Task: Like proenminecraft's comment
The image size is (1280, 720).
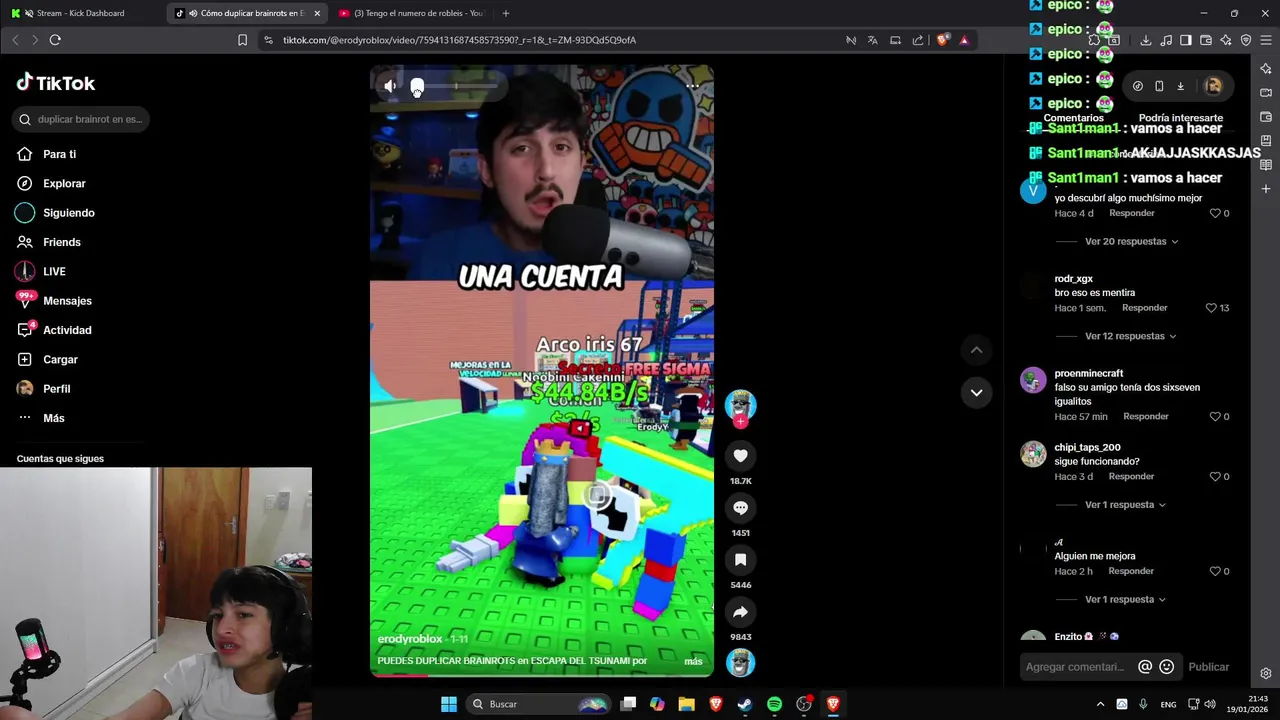Action: pos(1215,417)
